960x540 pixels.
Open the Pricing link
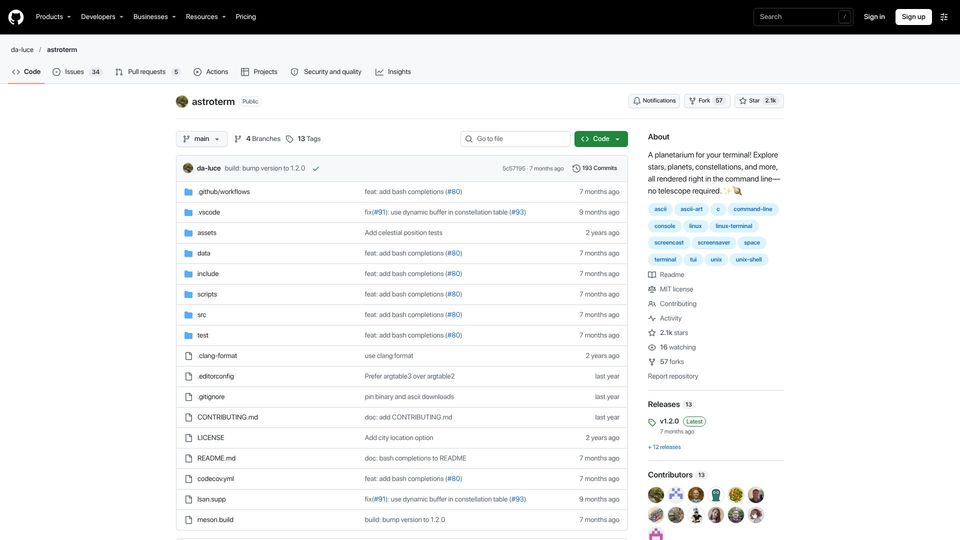pos(246,17)
